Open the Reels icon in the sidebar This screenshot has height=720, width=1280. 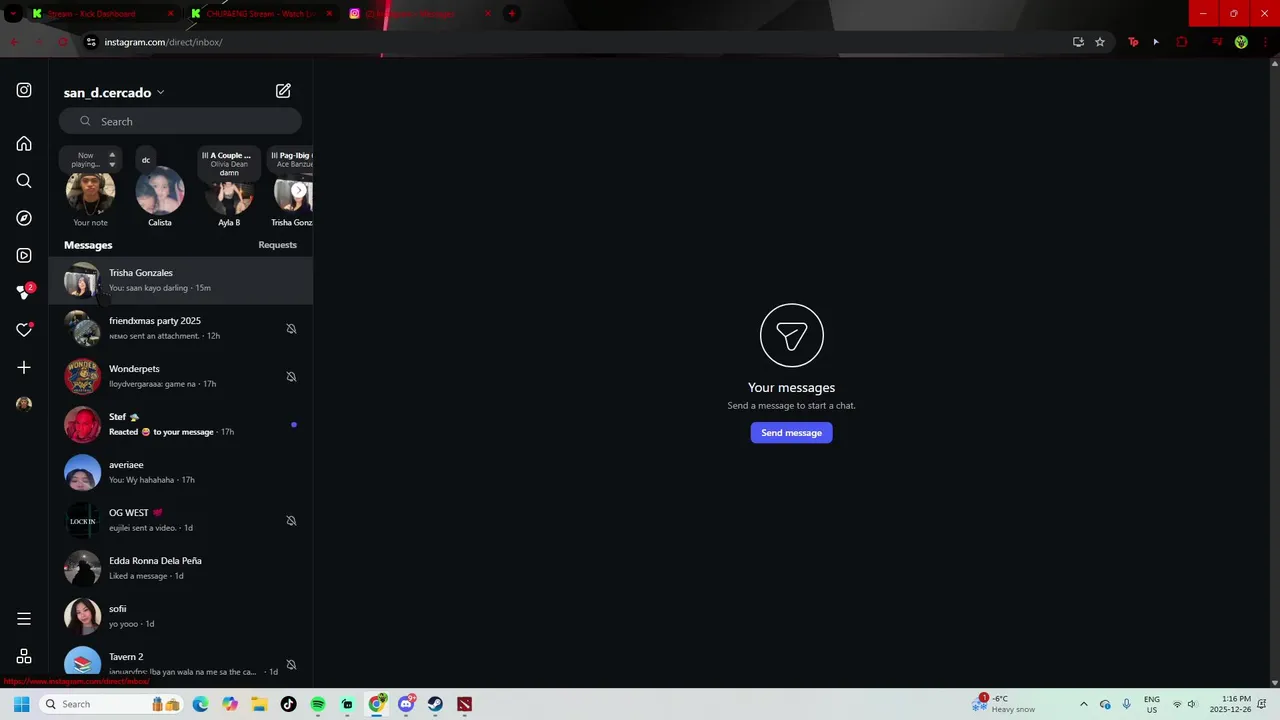(24, 255)
